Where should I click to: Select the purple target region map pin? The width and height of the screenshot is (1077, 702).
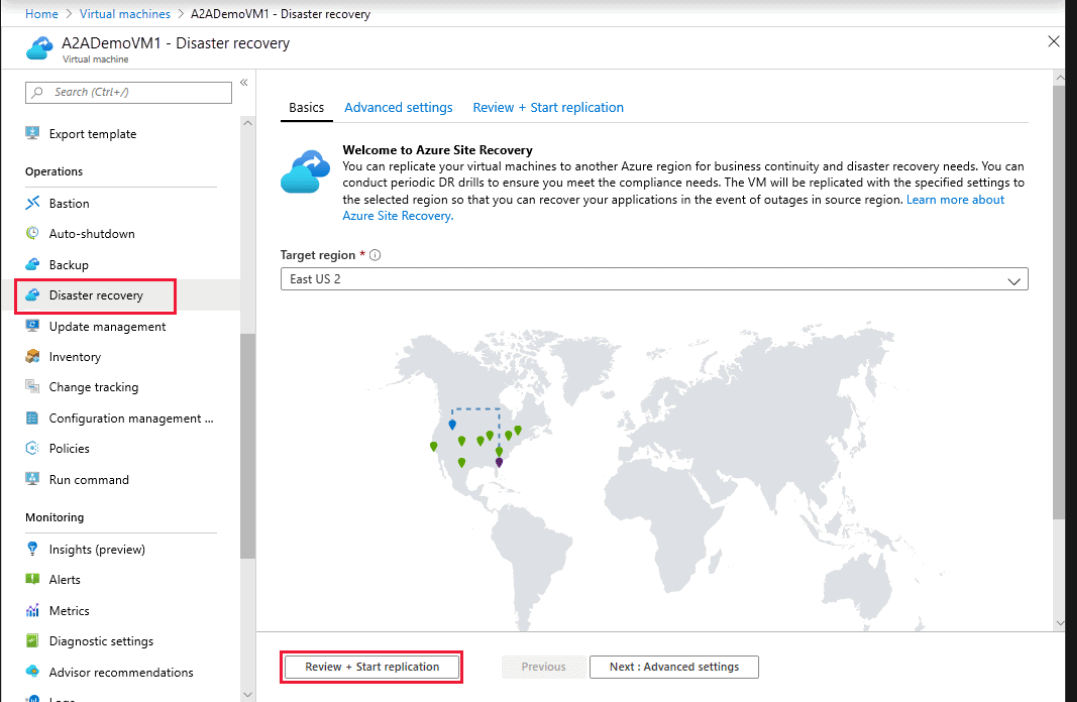(x=499, y=462)
